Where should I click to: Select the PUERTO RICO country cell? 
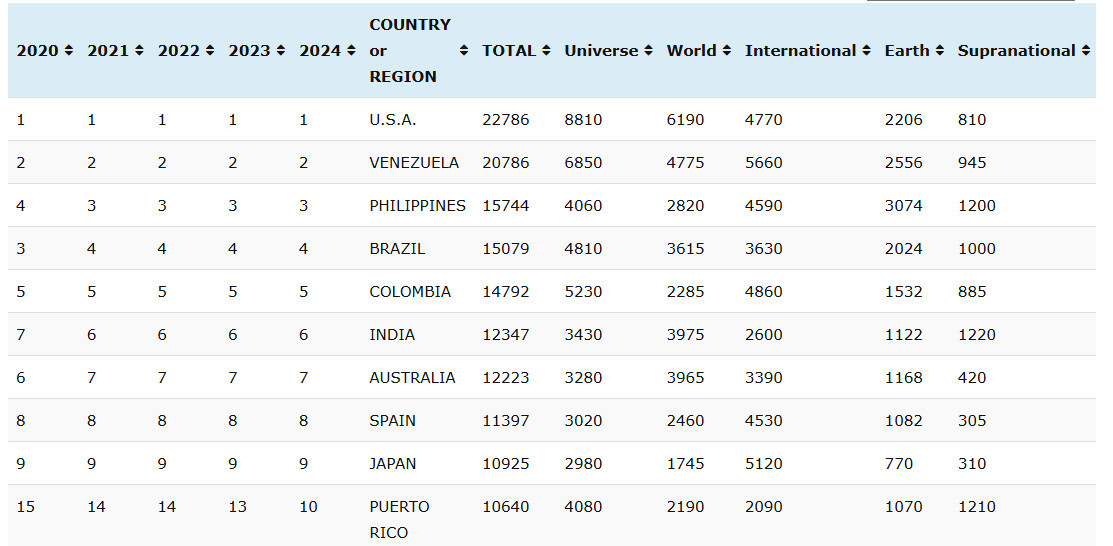399,519
